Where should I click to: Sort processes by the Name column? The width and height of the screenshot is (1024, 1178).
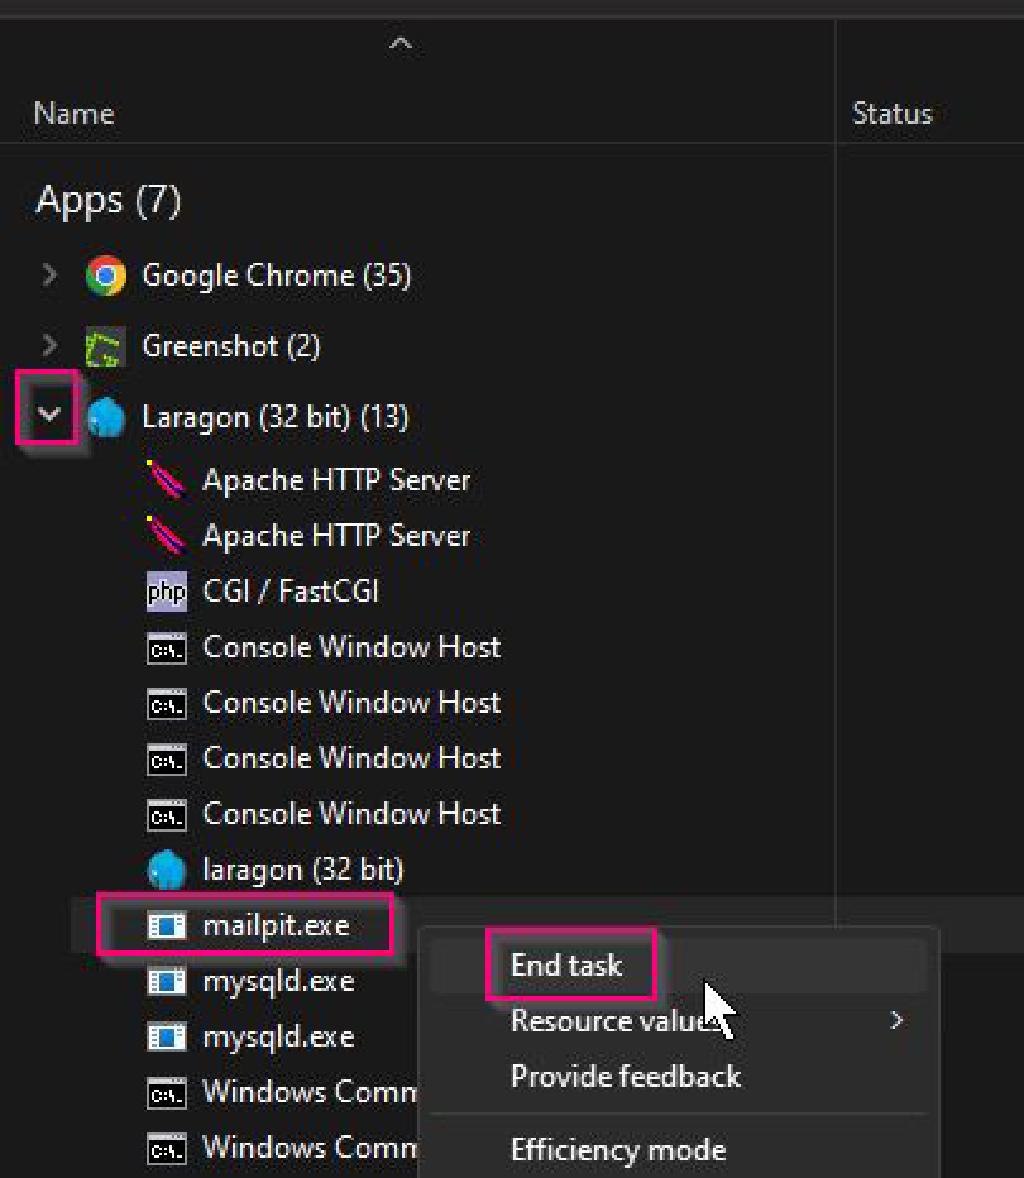coord(73,113)
